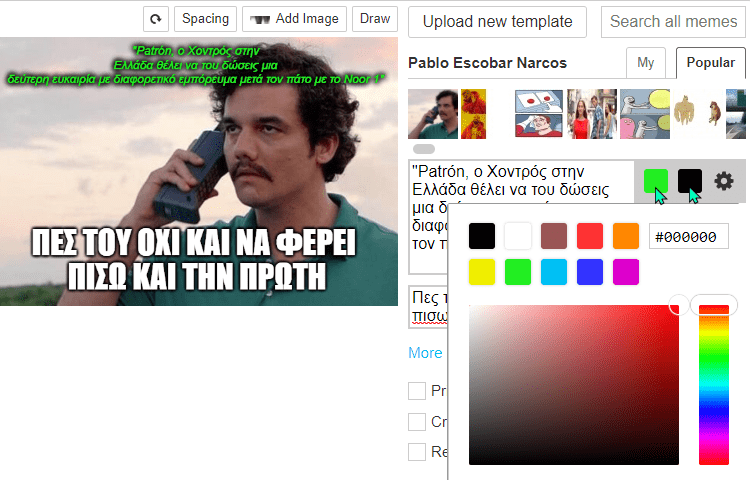This screenshot has height=480, width=750.
Task: Pick the green preset color
Action: [518, 272]
